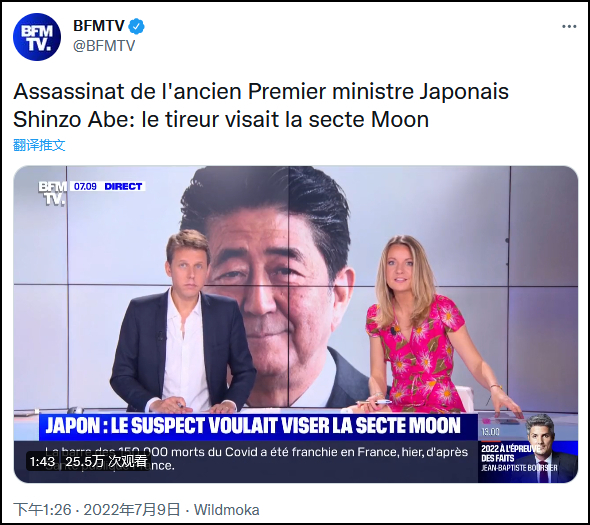The width and height of the screenshot is (590, 525).
Task: Click the Wildmoka source link
Action: tap(227, 510)
